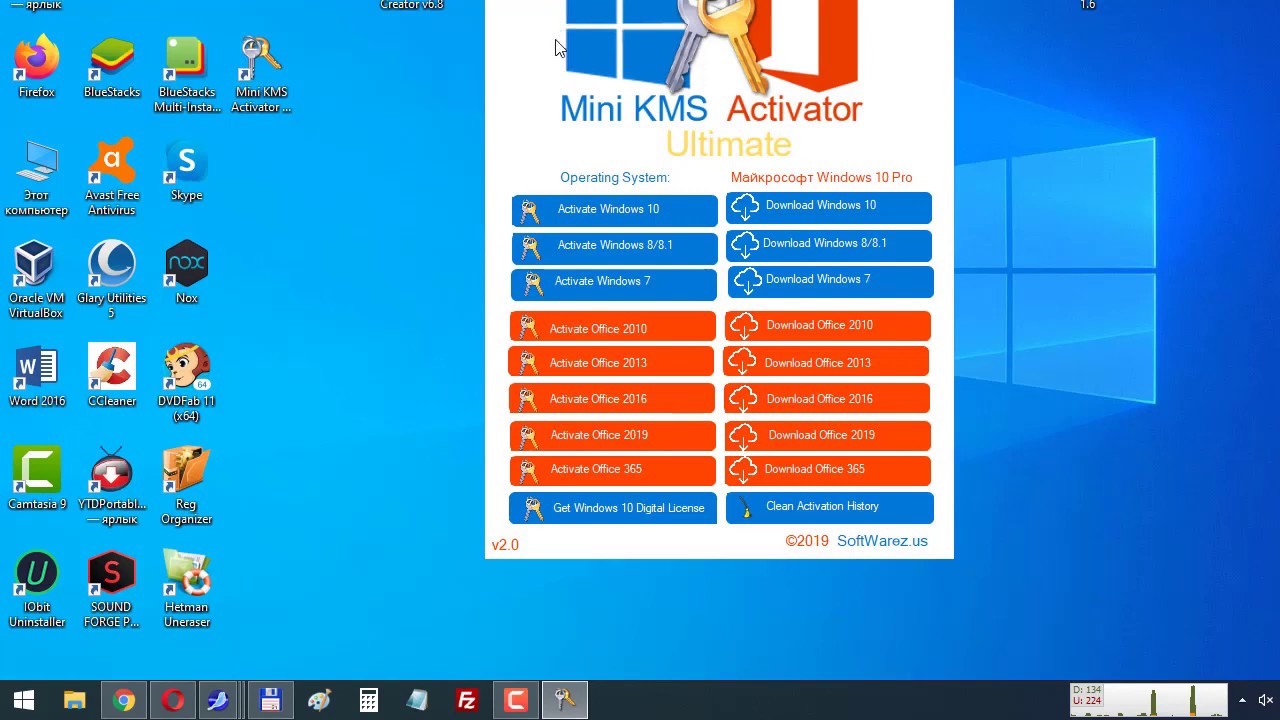Select Oracle VM VirtualBox icon
The width and height of the screenshot is (1280, 720).
click(37, 281)
